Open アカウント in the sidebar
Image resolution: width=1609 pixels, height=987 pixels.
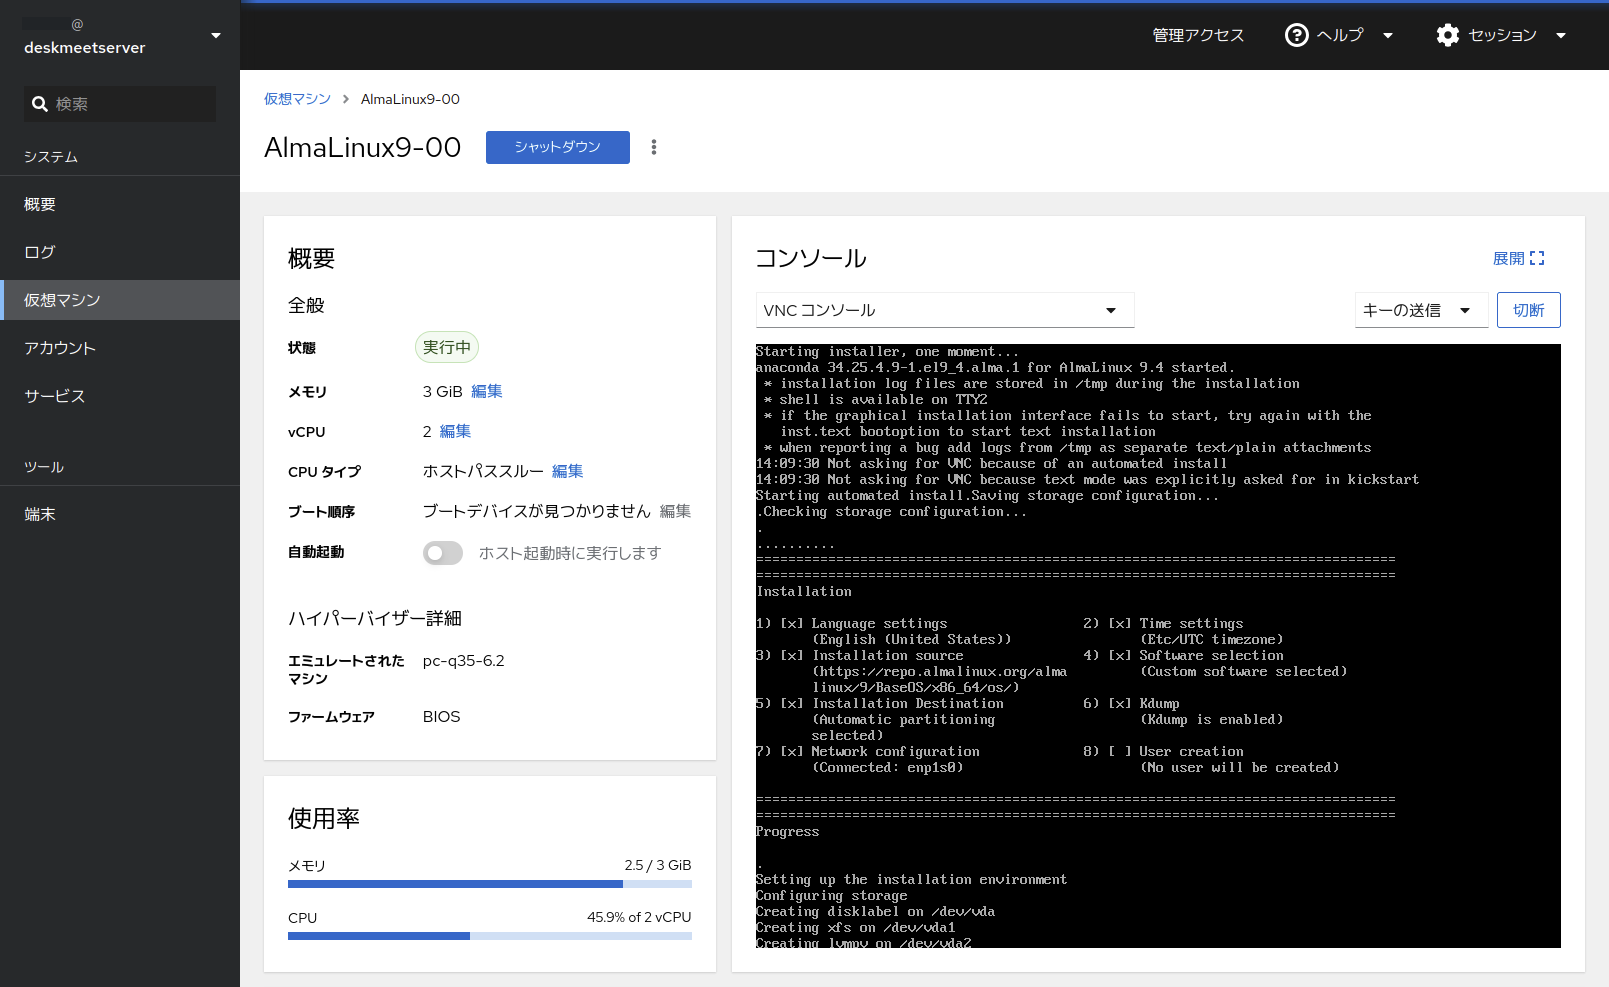(120, 348)
